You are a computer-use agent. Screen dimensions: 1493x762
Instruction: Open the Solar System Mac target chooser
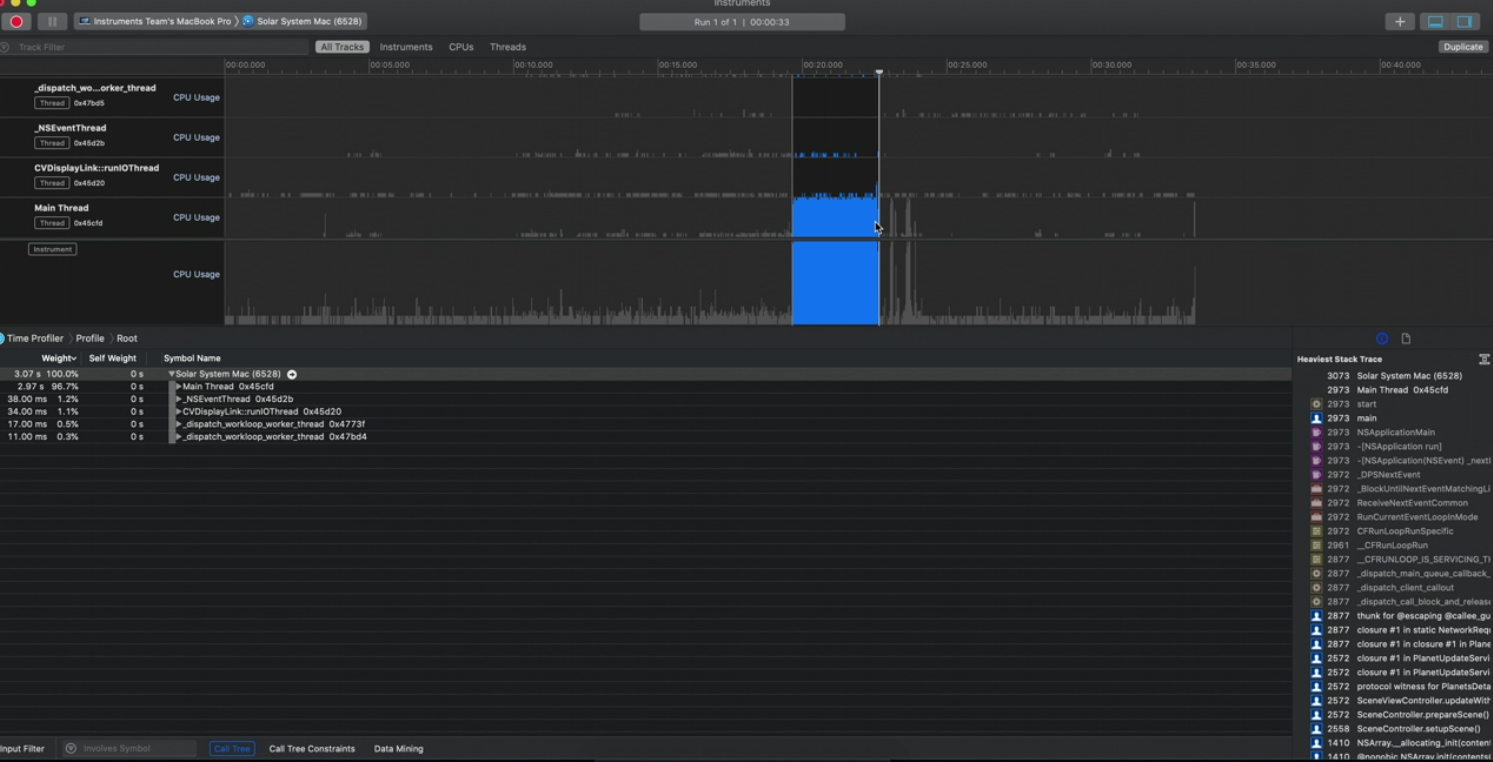click(x=302, y=21)
